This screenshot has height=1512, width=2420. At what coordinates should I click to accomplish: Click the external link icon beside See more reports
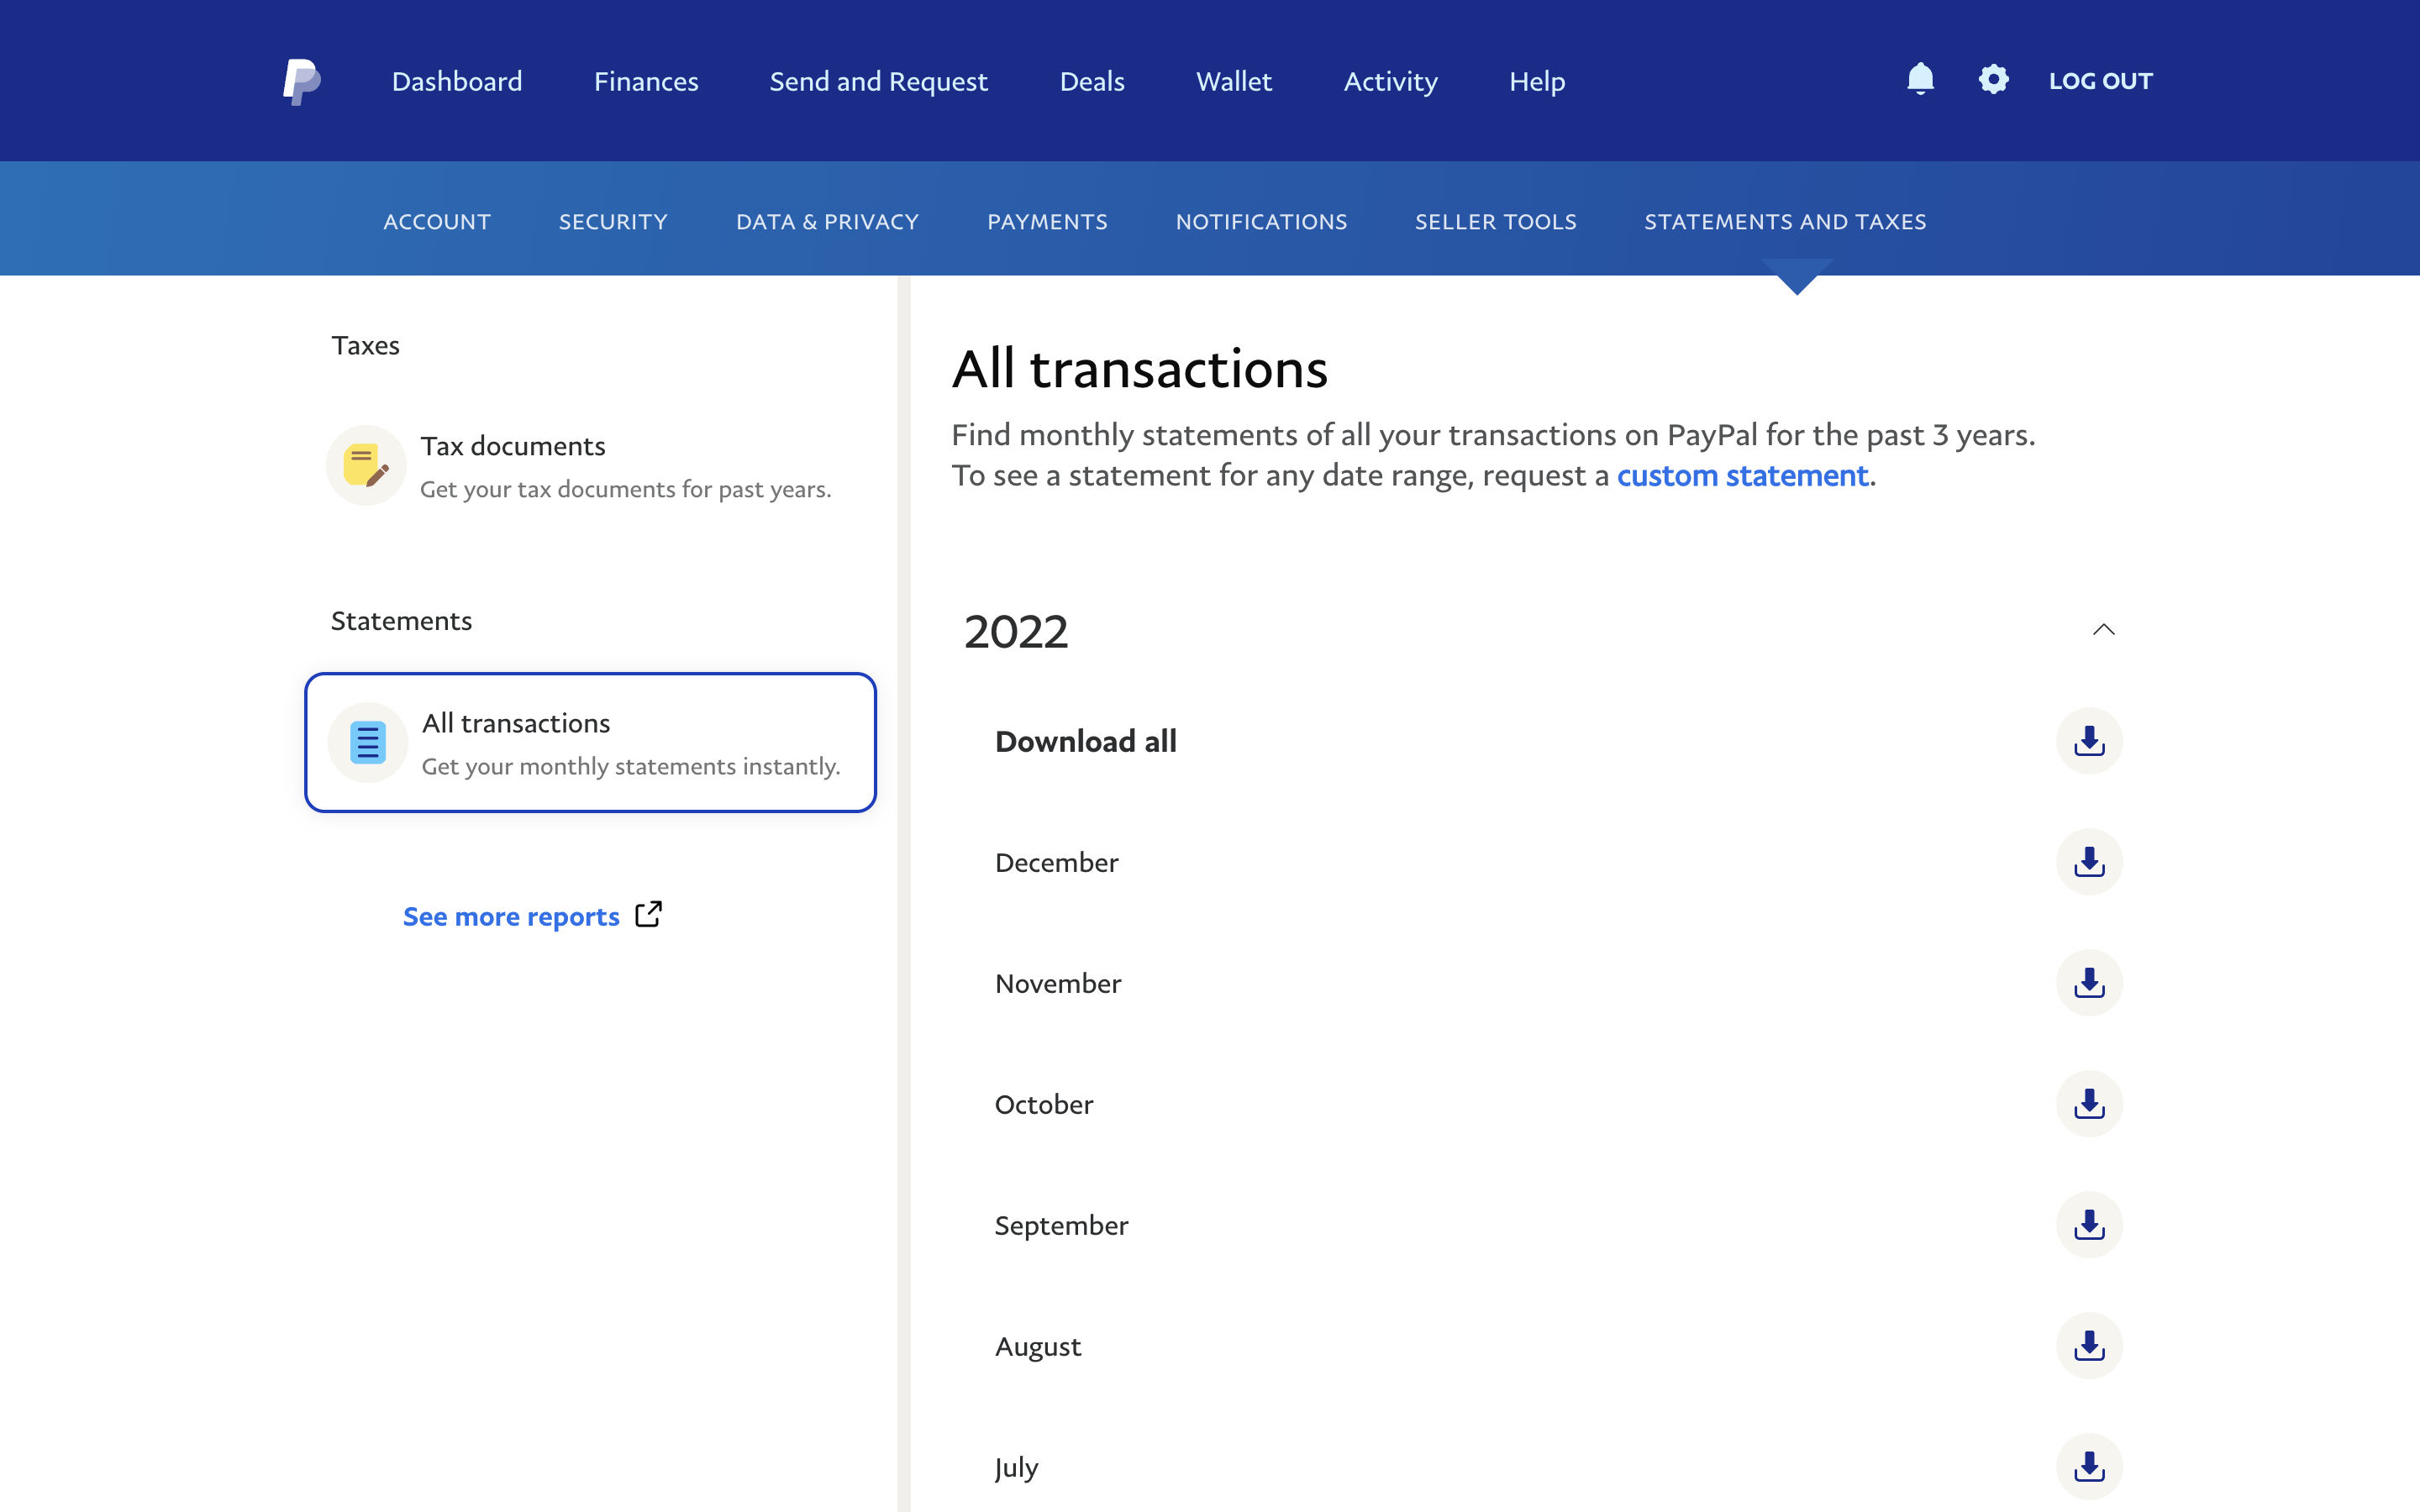coord(649,914)
